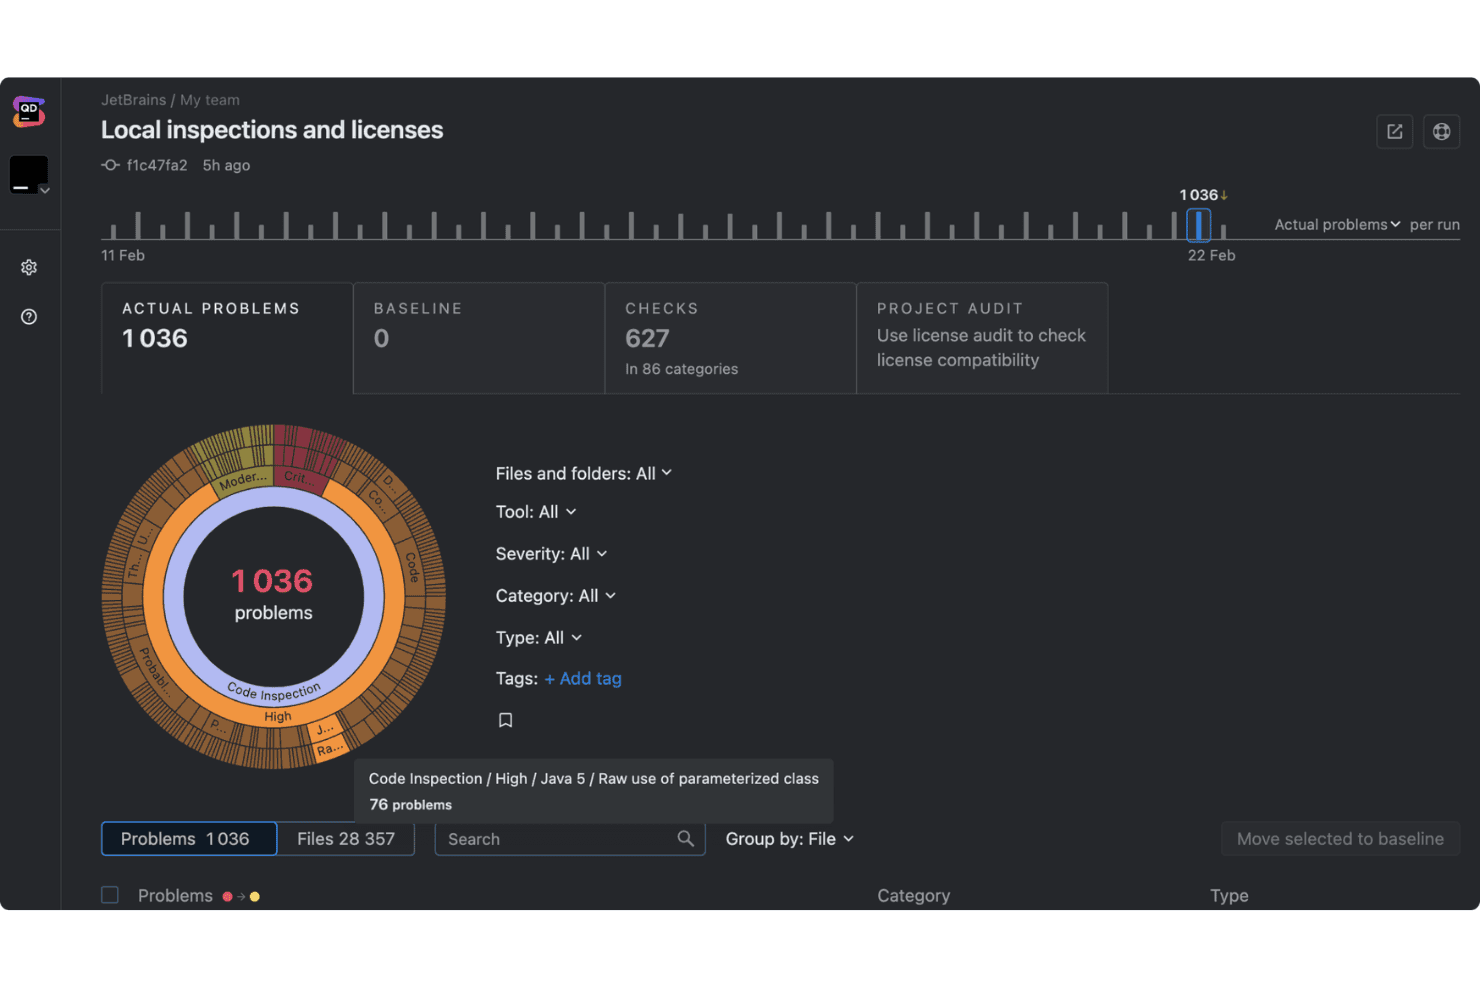Open the Checks 627 card tab
Image resolution: width=1480 pixels, height=987 pixels.
pyautogui.click(x=731, y=338)
